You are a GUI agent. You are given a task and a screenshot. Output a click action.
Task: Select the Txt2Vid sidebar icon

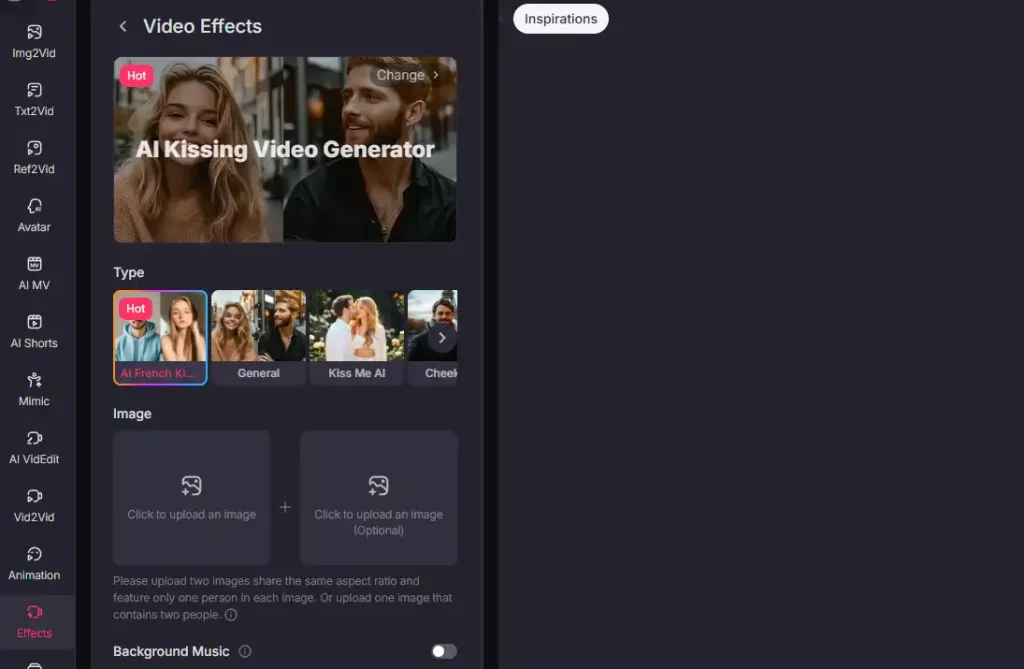tap(33, 98)
